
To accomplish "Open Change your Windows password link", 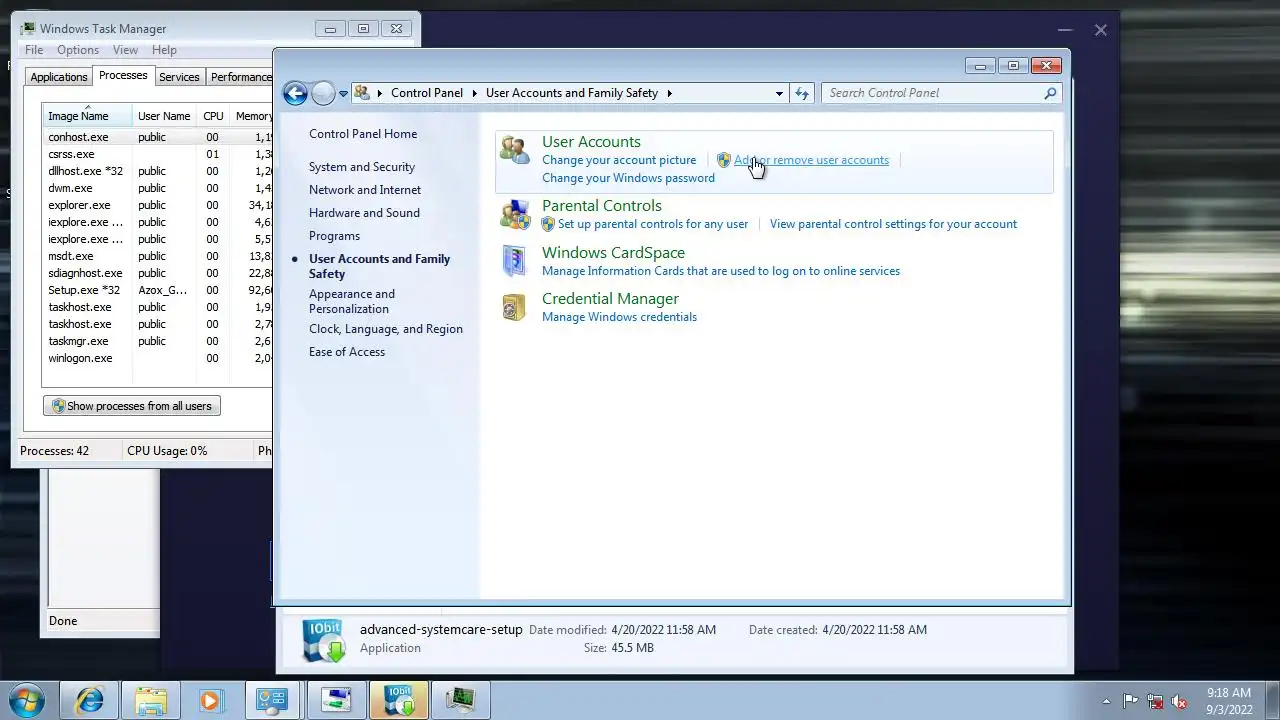I will [x=628, y=178].
